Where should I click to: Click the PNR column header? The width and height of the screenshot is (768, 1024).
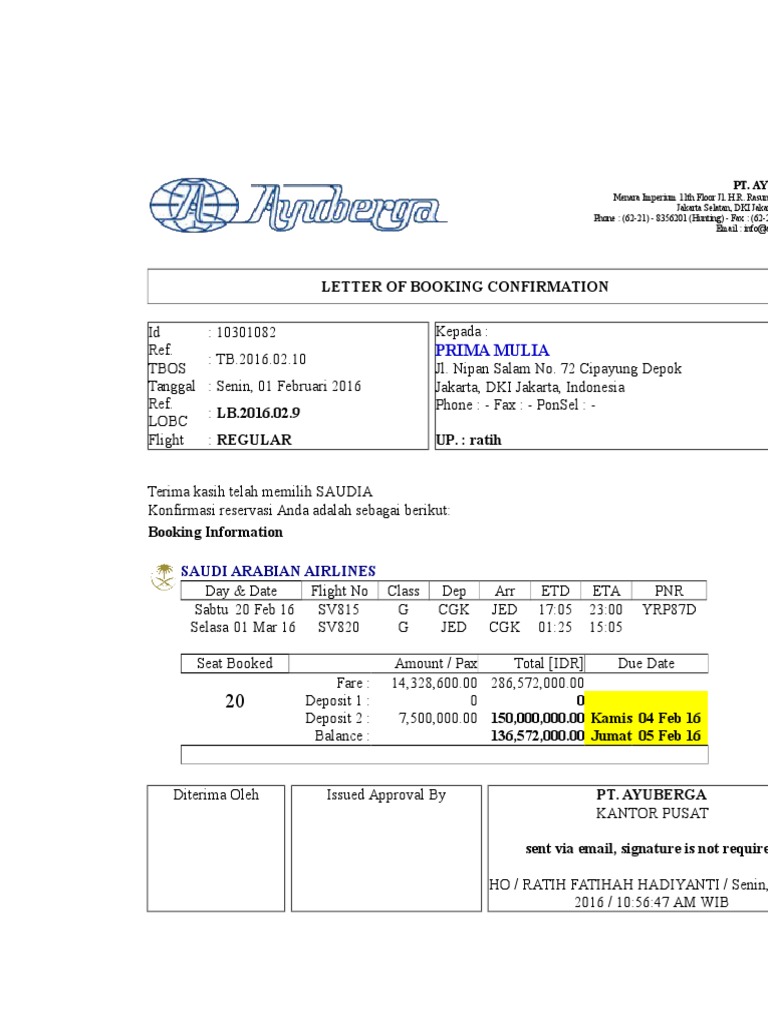(669, 590)
